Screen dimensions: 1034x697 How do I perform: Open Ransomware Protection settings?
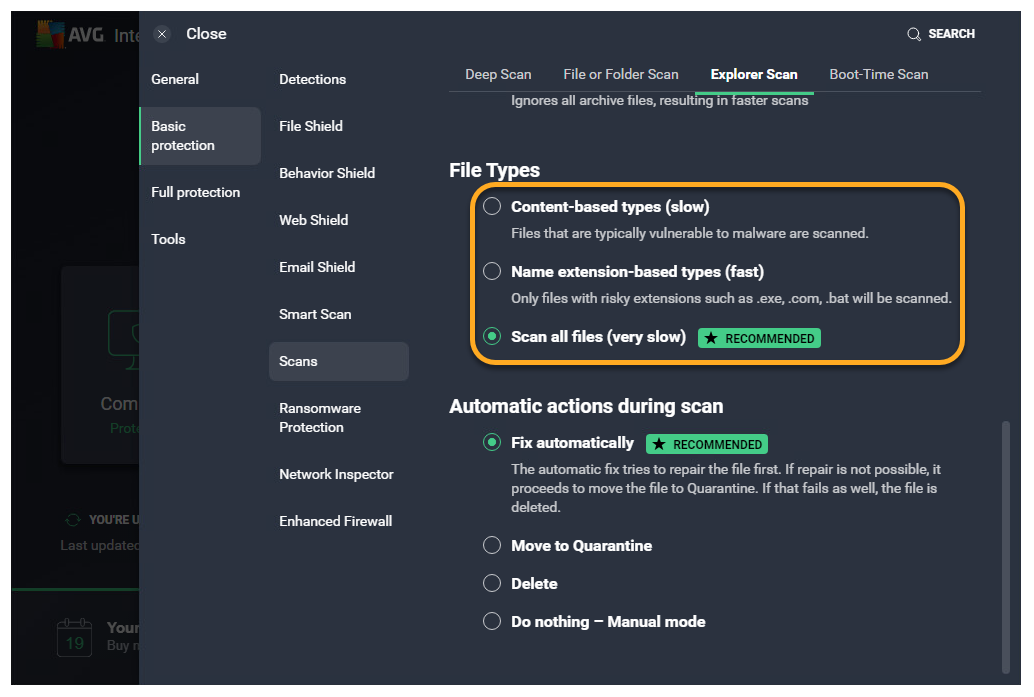click(x=320, y=418)
